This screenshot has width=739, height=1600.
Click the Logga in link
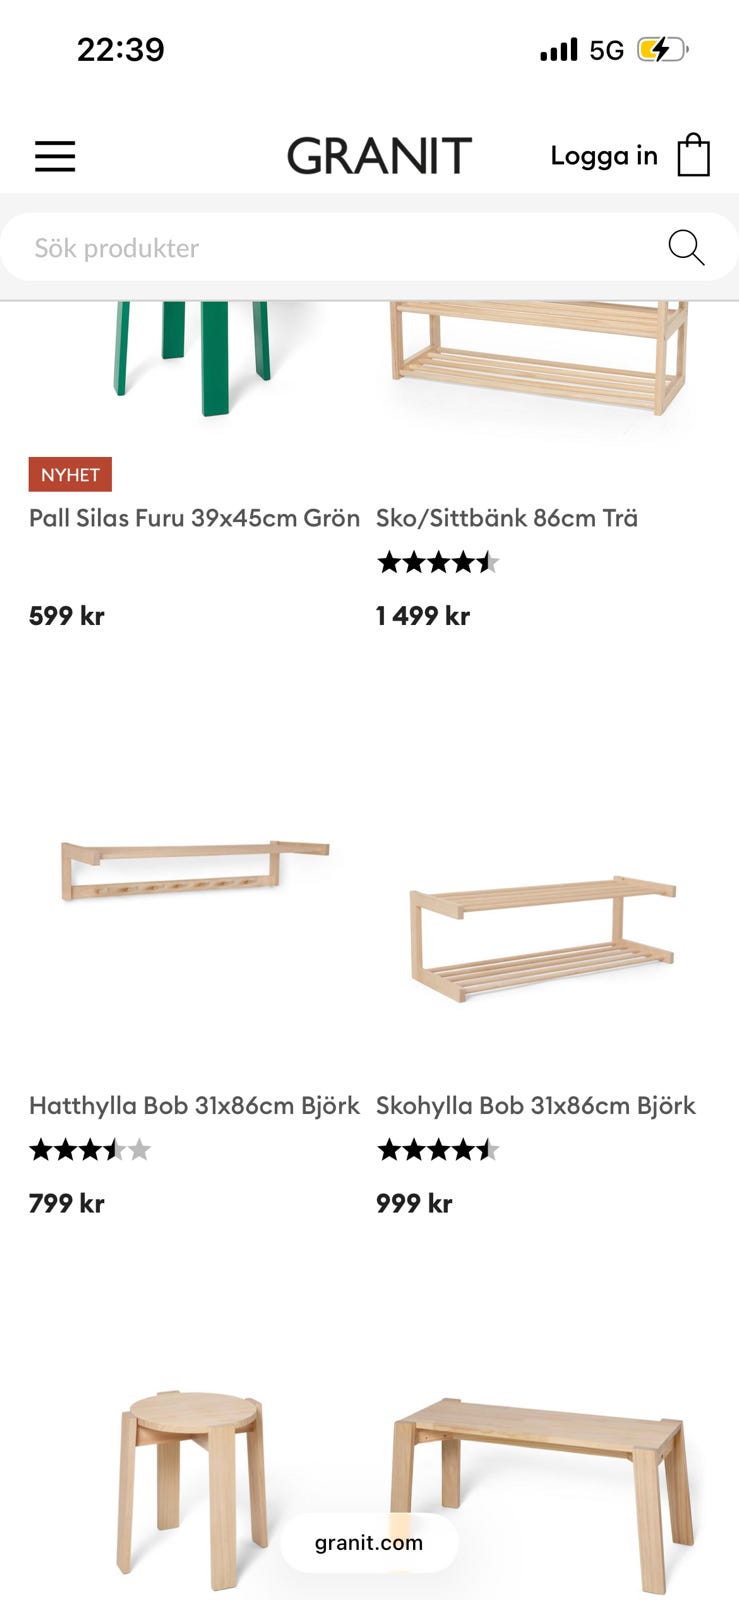pyautogui.click(x=603, y=156)
